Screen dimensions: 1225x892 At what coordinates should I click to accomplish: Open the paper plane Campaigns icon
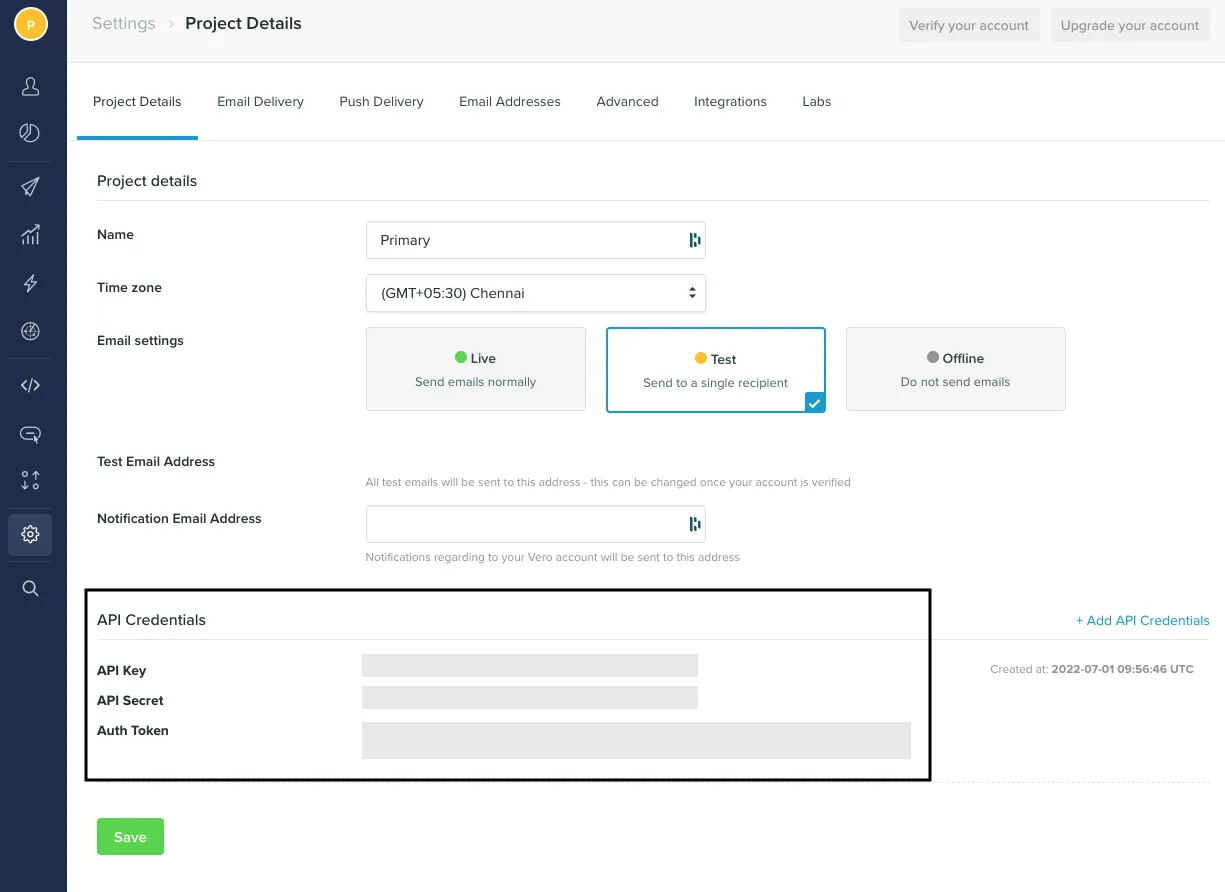30,187
